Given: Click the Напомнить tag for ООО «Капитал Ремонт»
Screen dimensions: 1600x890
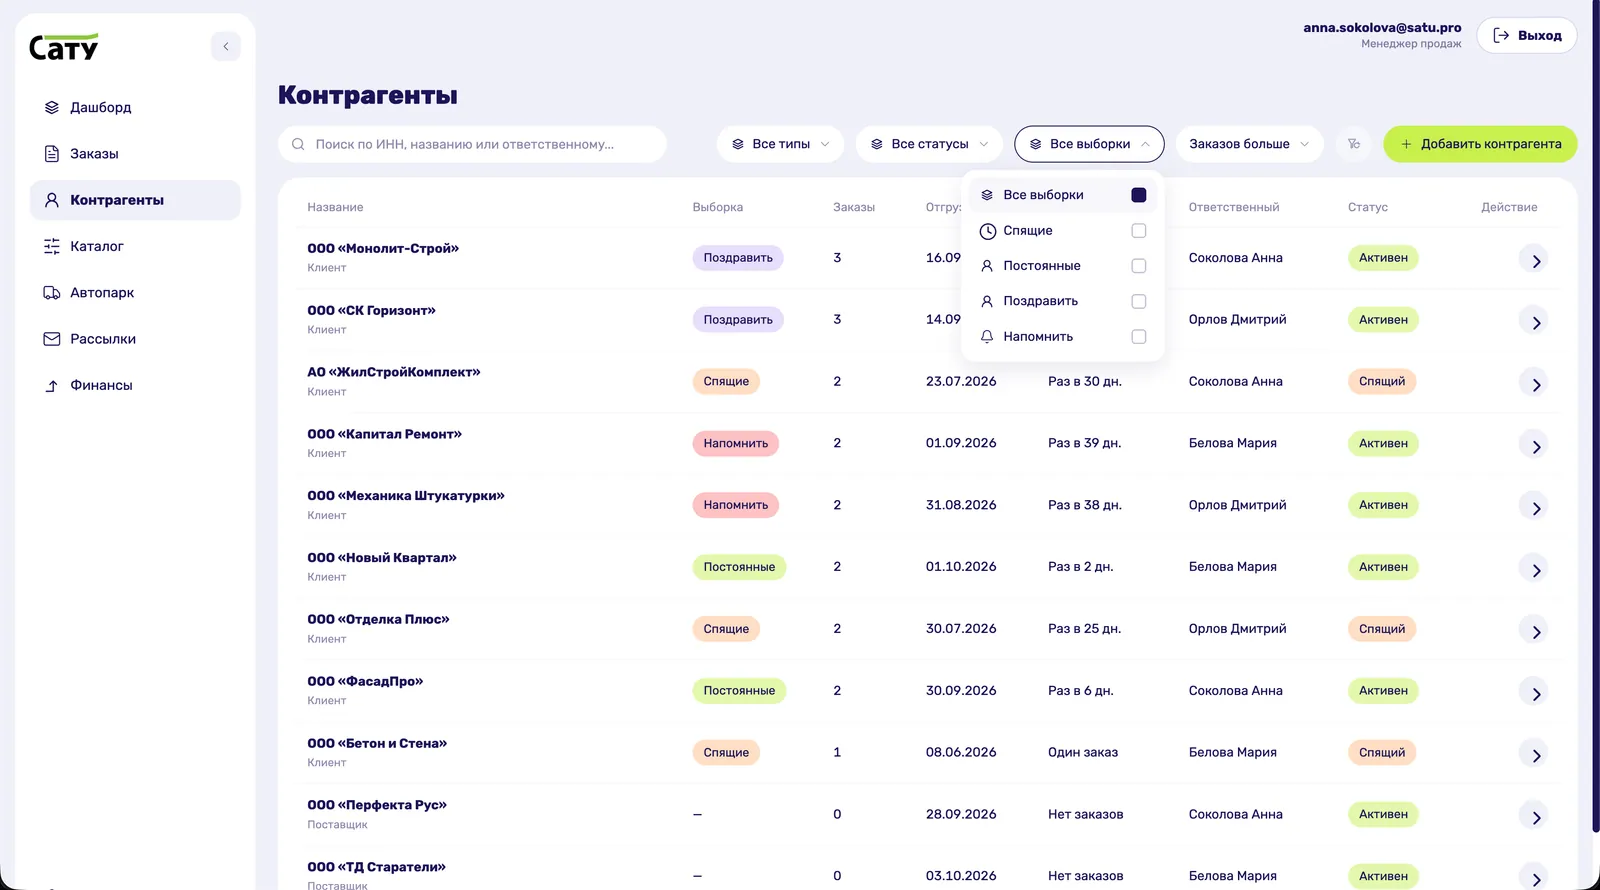Looking at the screenshot, I should click(x=736, y=443).
